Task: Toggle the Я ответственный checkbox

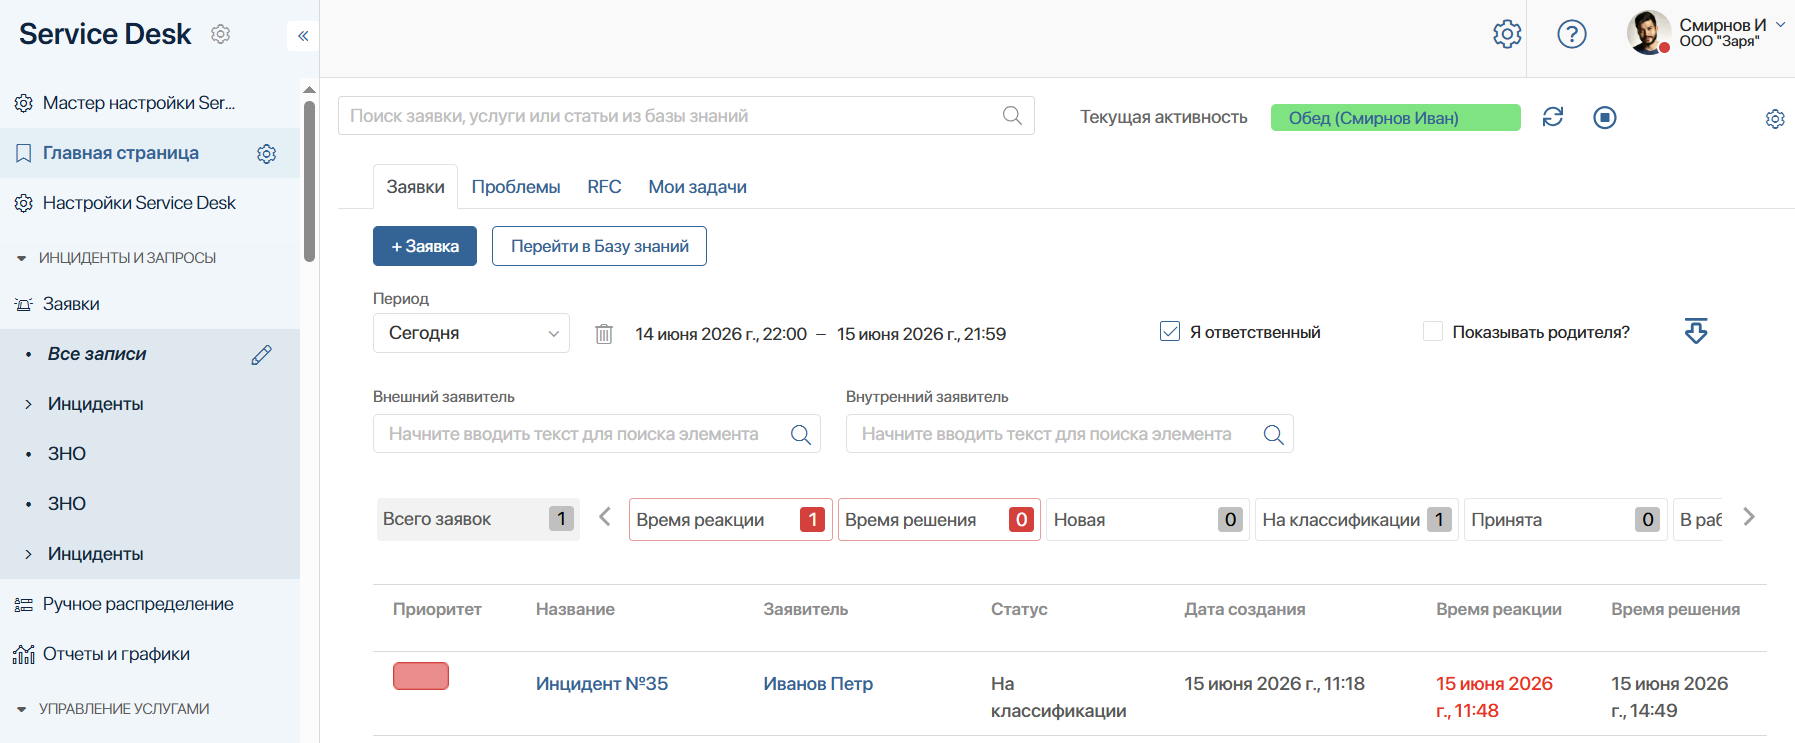Action: (1170, 331)
